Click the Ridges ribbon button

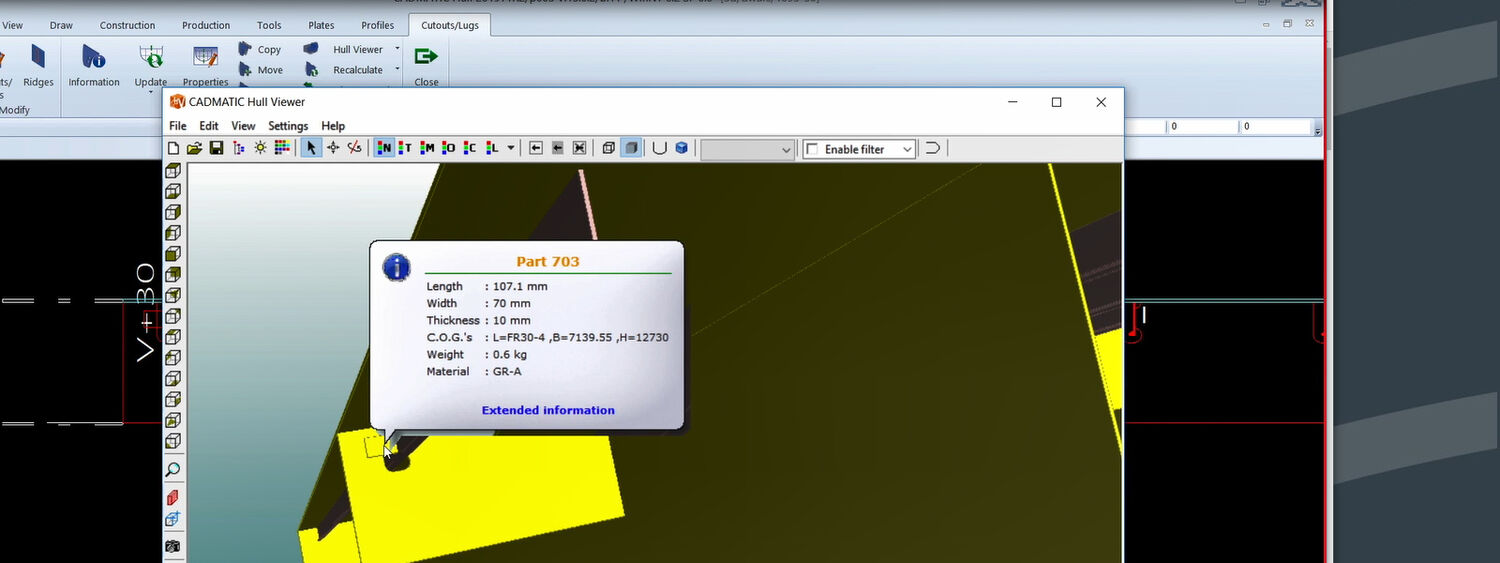tap(38, 65)
